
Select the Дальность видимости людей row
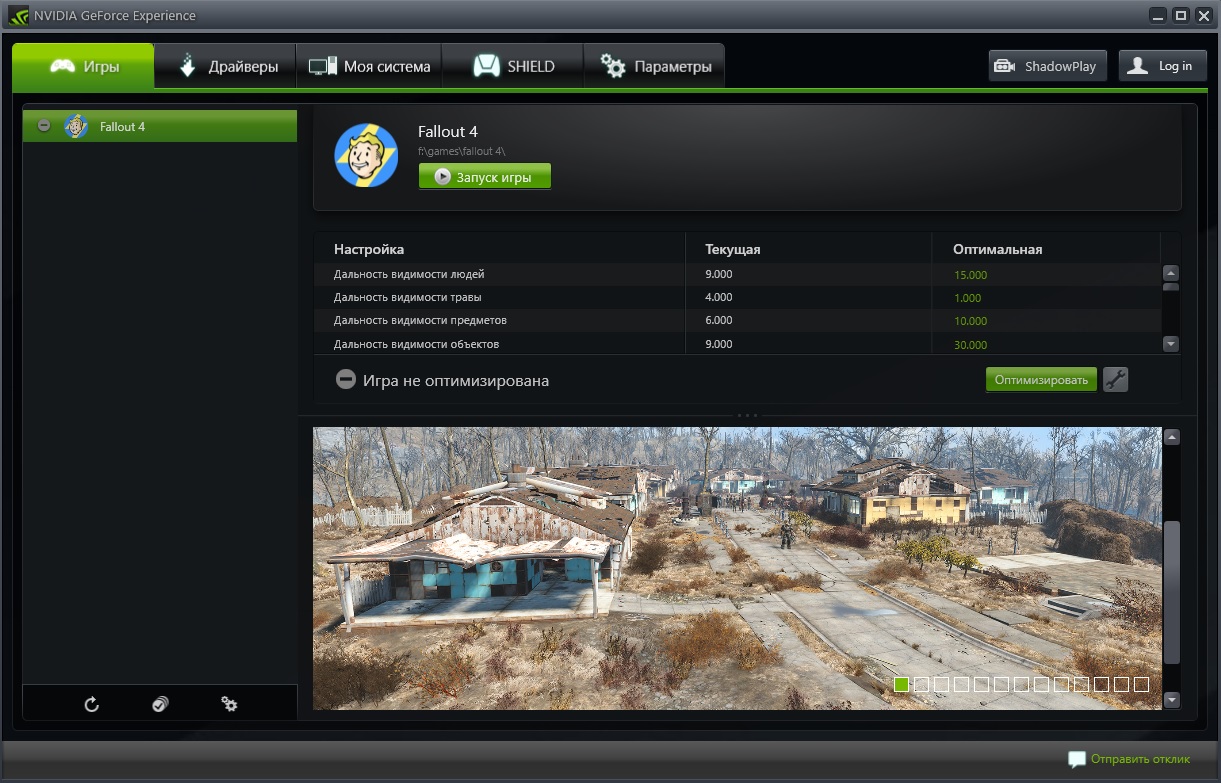coord(737,274)
